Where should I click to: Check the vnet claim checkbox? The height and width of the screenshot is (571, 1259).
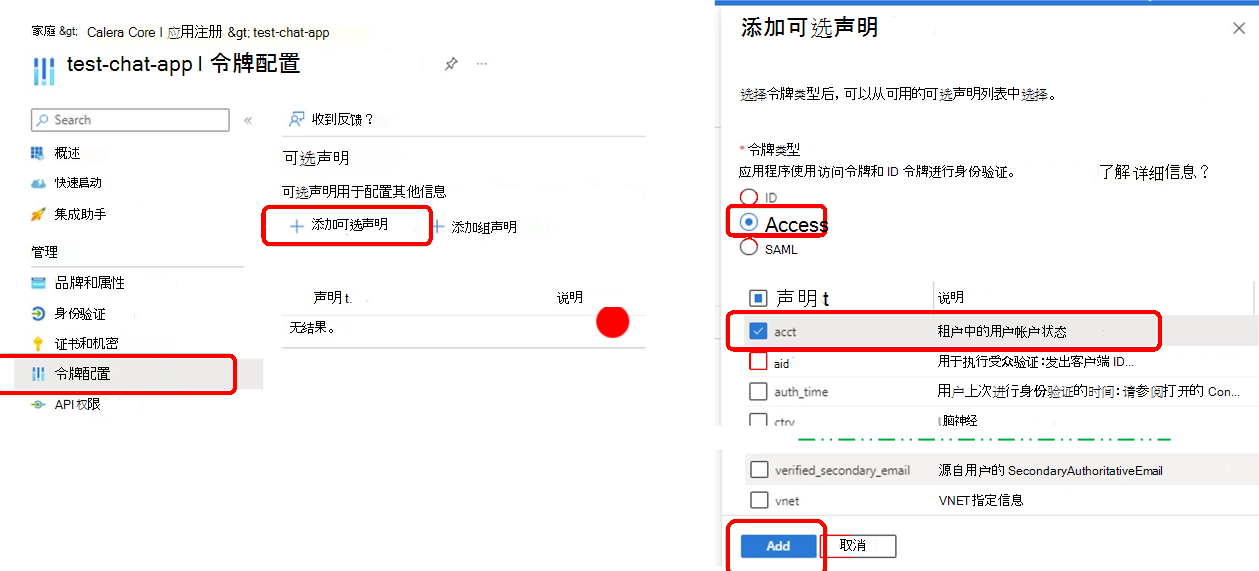point(759,500)
